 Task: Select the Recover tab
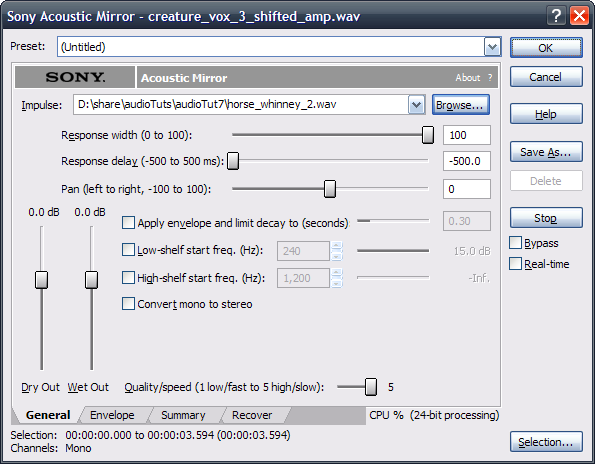pyautogui.click(x=252, y=415)
